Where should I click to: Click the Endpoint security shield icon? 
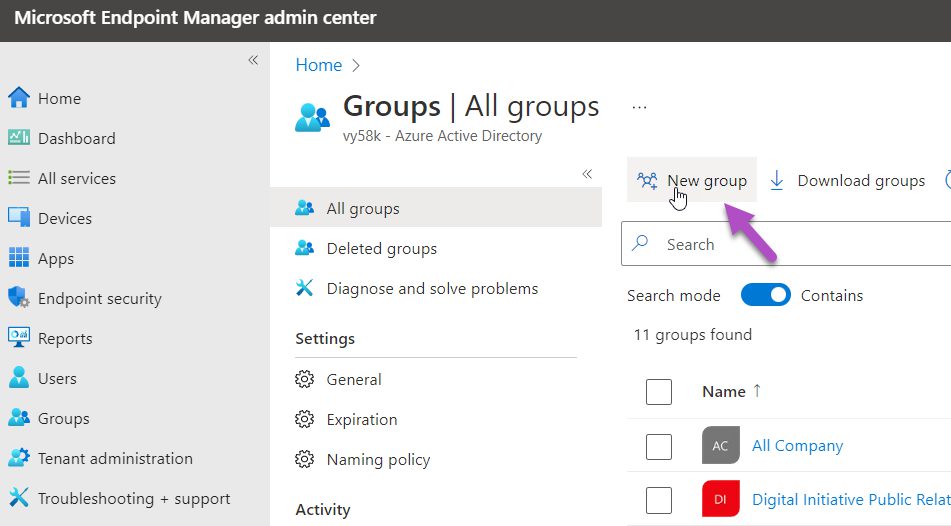(x=19, y=297)
